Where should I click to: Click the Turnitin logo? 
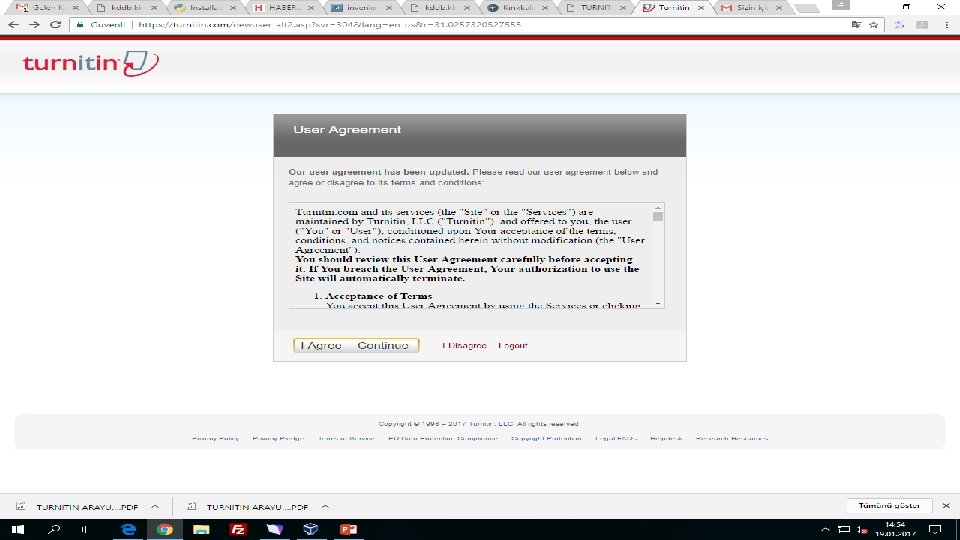91,63
